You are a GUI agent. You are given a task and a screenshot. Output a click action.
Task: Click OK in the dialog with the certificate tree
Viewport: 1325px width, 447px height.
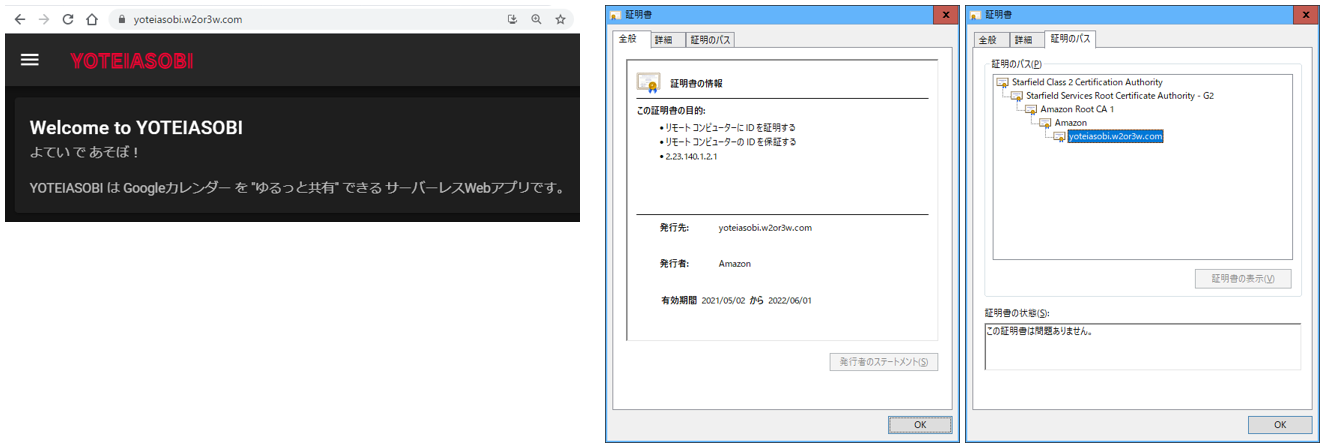pos(1280,425)
